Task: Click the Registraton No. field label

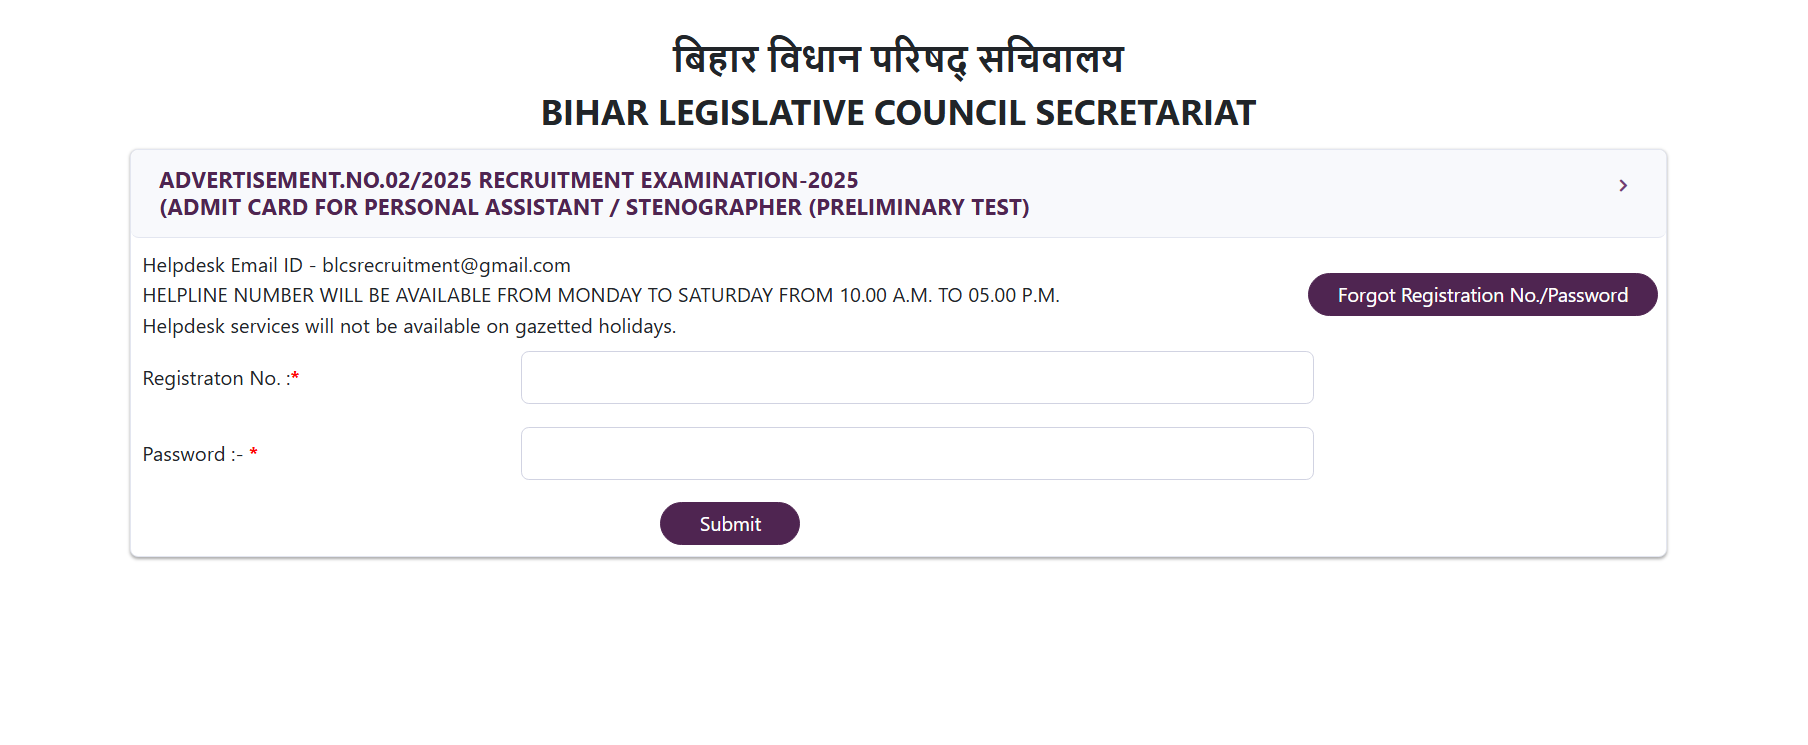Action: point(215,379)
